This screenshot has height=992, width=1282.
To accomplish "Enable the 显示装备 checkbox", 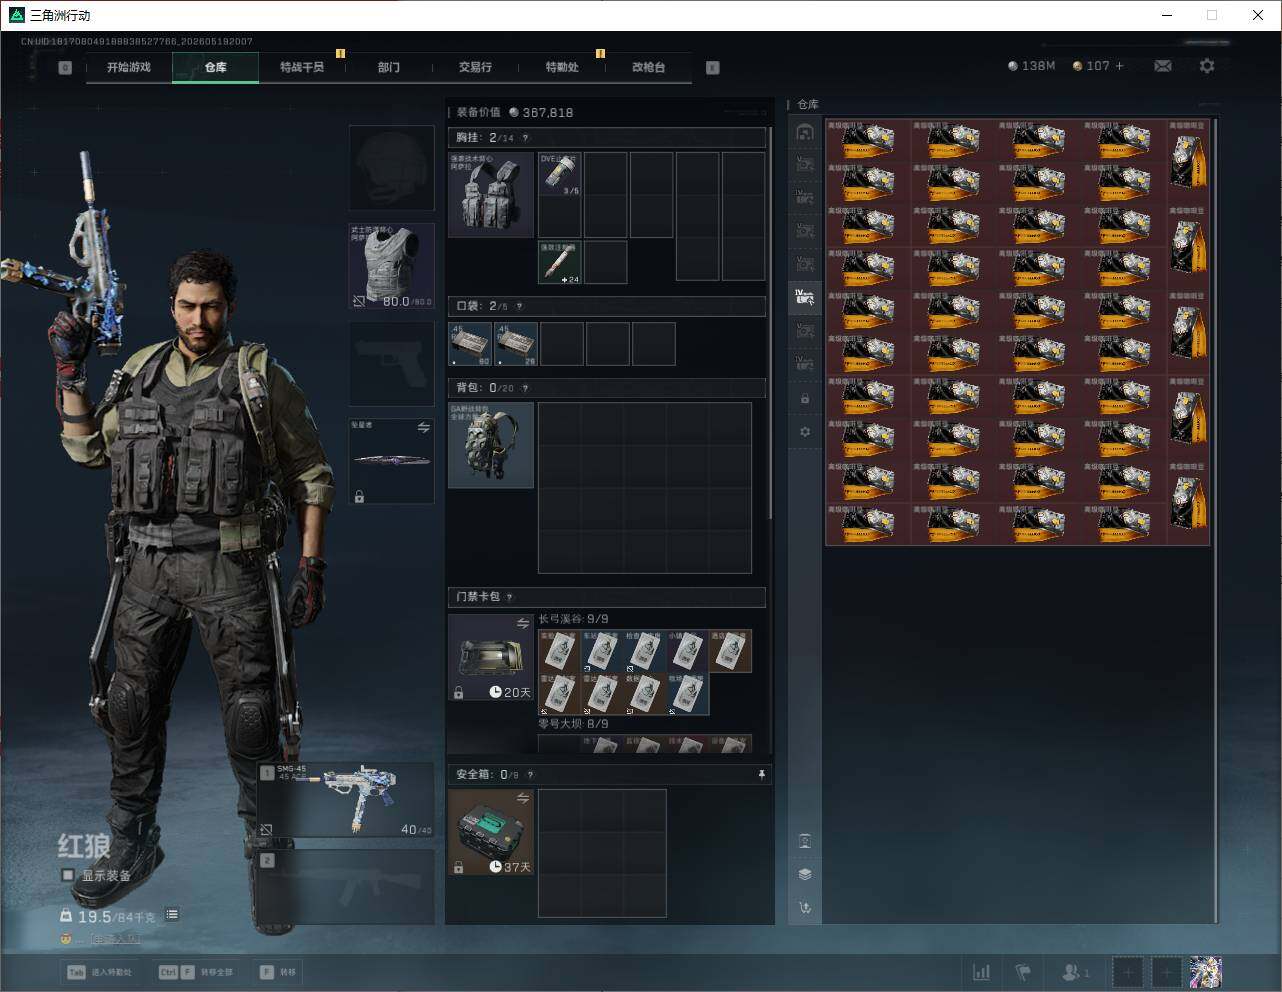I will coord(68,875).
